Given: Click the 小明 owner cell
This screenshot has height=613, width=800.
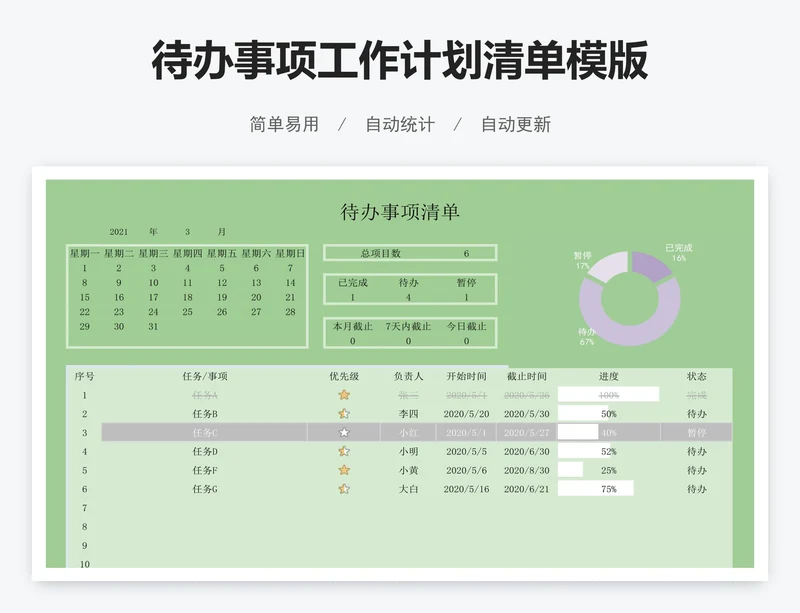Looking at the screenshot, I should pyautogui.click(x=409, y=451).
